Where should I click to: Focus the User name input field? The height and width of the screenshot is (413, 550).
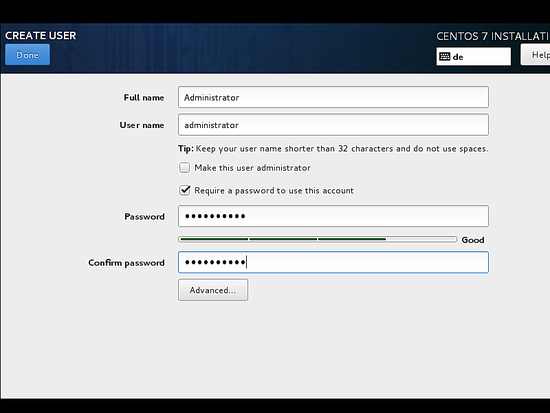pyautogui.click(x=333, y=125)
